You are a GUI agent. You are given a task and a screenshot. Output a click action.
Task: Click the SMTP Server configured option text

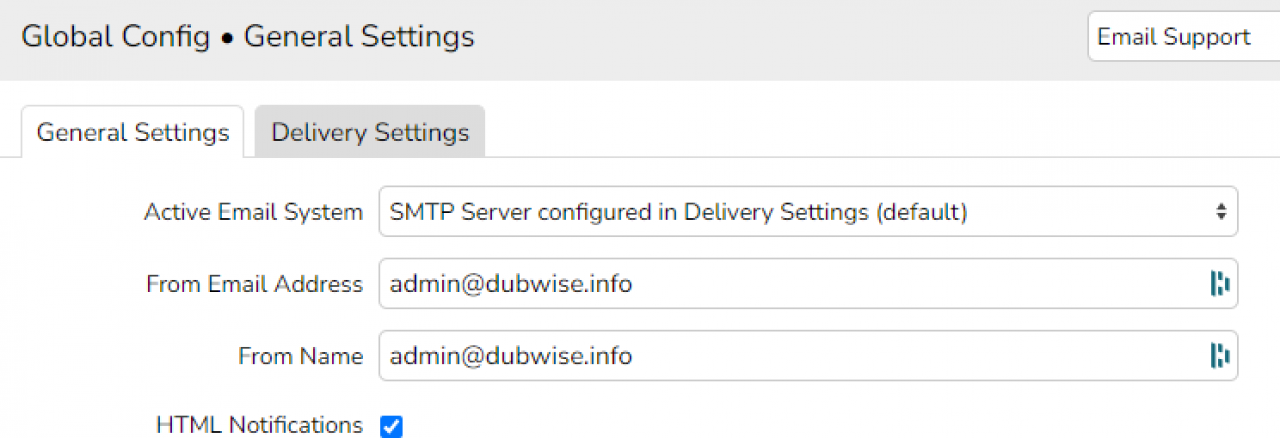point(678,212)
